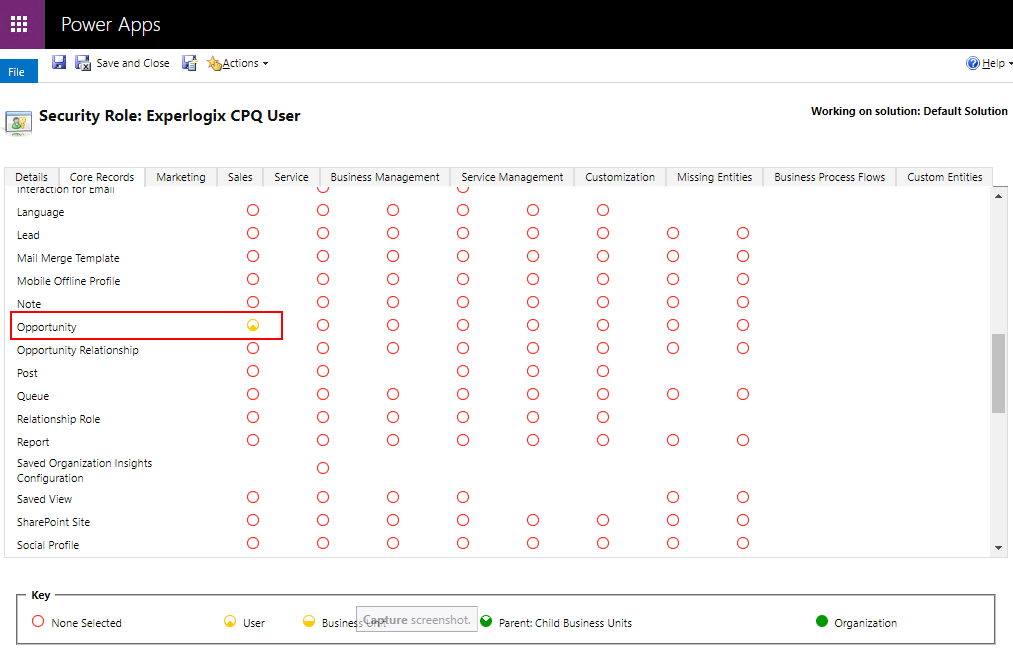Click the Save and Close button

[123, 63]
